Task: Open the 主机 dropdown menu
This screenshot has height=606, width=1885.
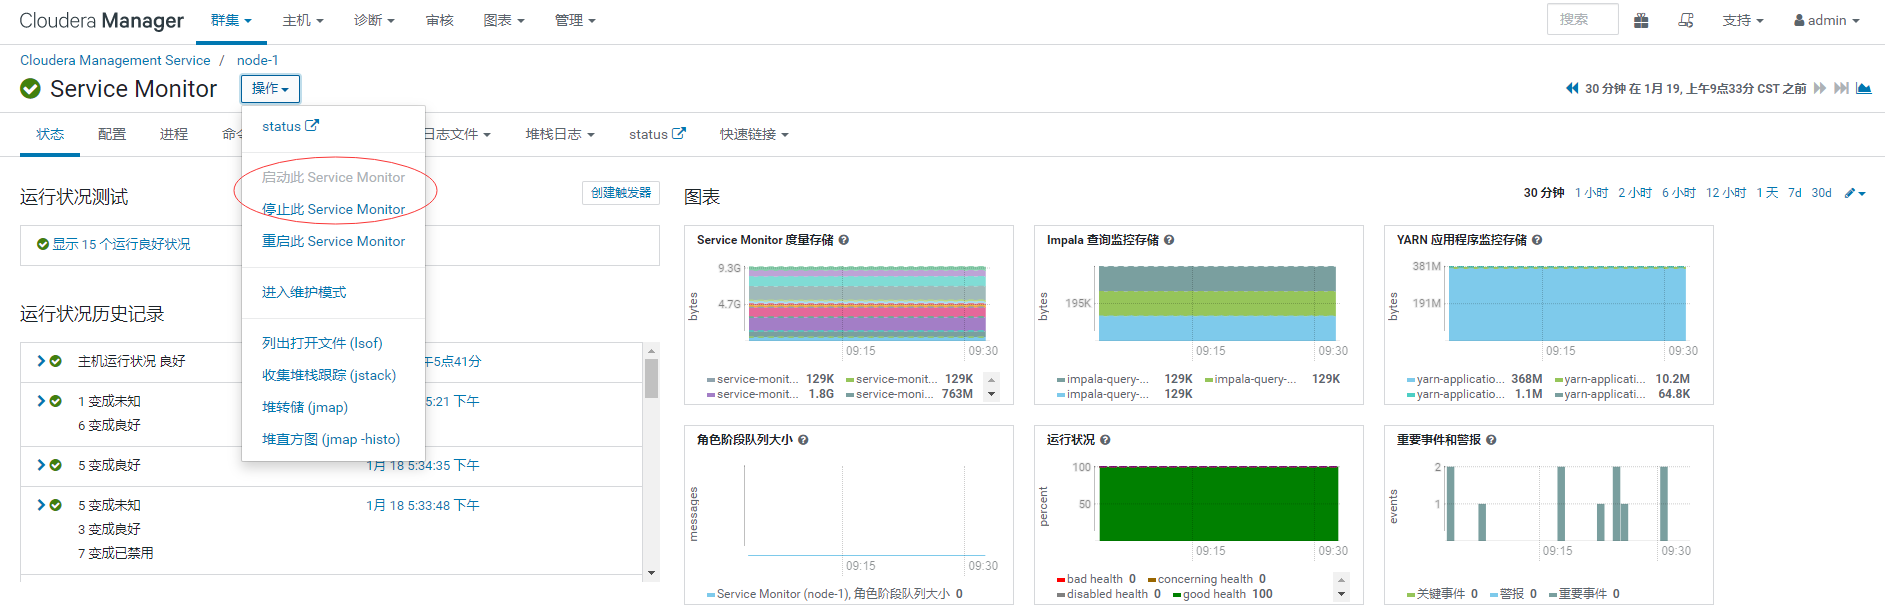Action: (x=303, y=20)
